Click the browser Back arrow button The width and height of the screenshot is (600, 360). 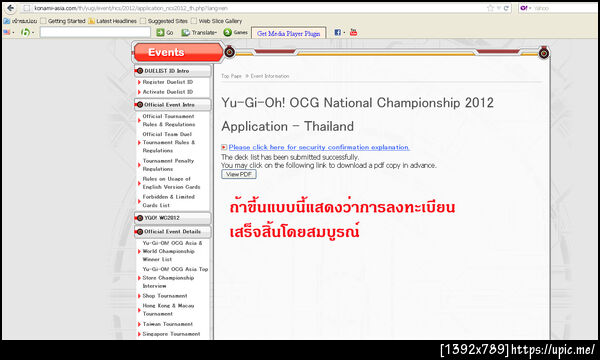[10, 8]
